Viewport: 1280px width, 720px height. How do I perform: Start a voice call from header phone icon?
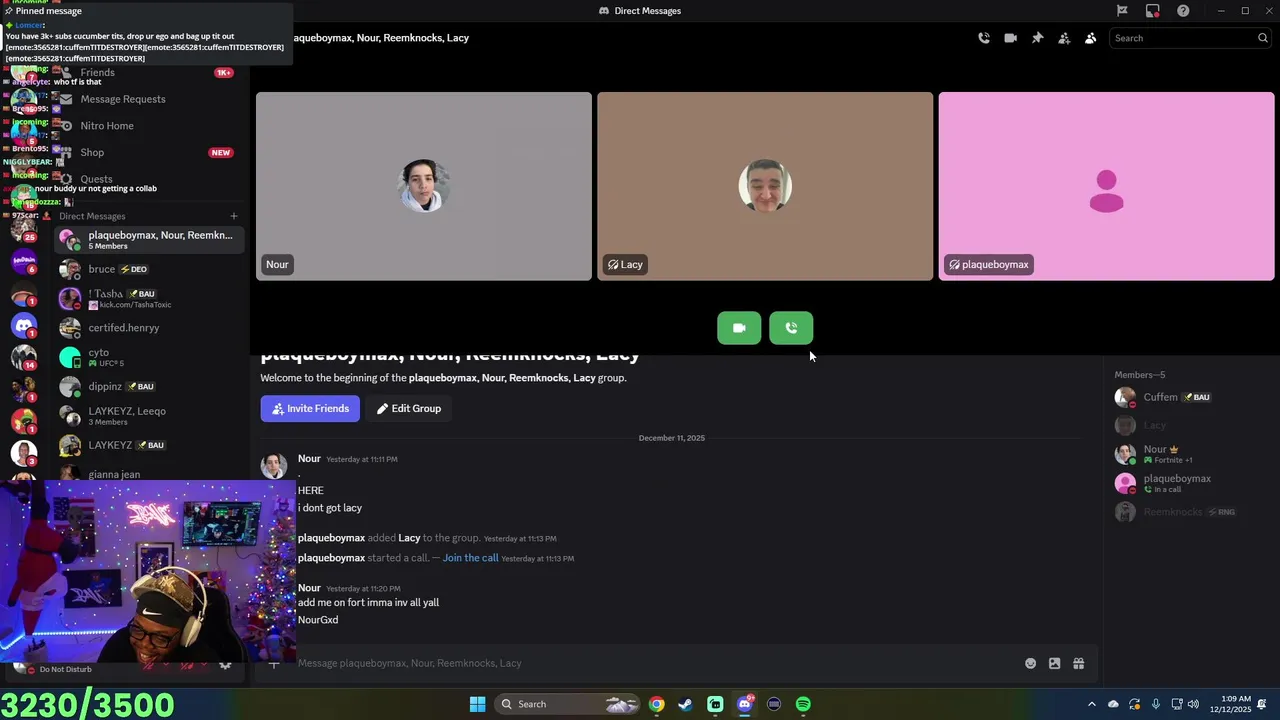click(984, 38)
